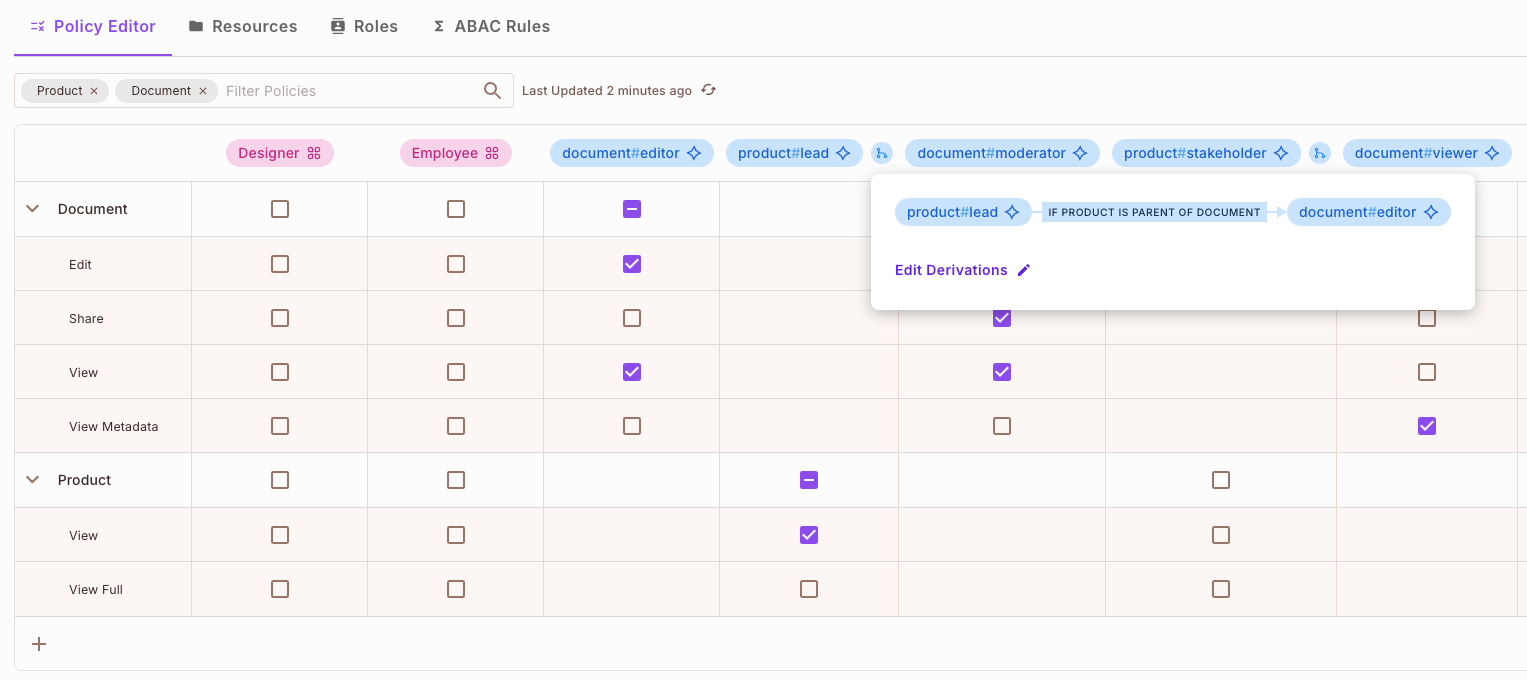Viewport: 1527px width, 680px height.
Task: Toggle product#lead View Full checkbox
Action: [x=809, y=589]
